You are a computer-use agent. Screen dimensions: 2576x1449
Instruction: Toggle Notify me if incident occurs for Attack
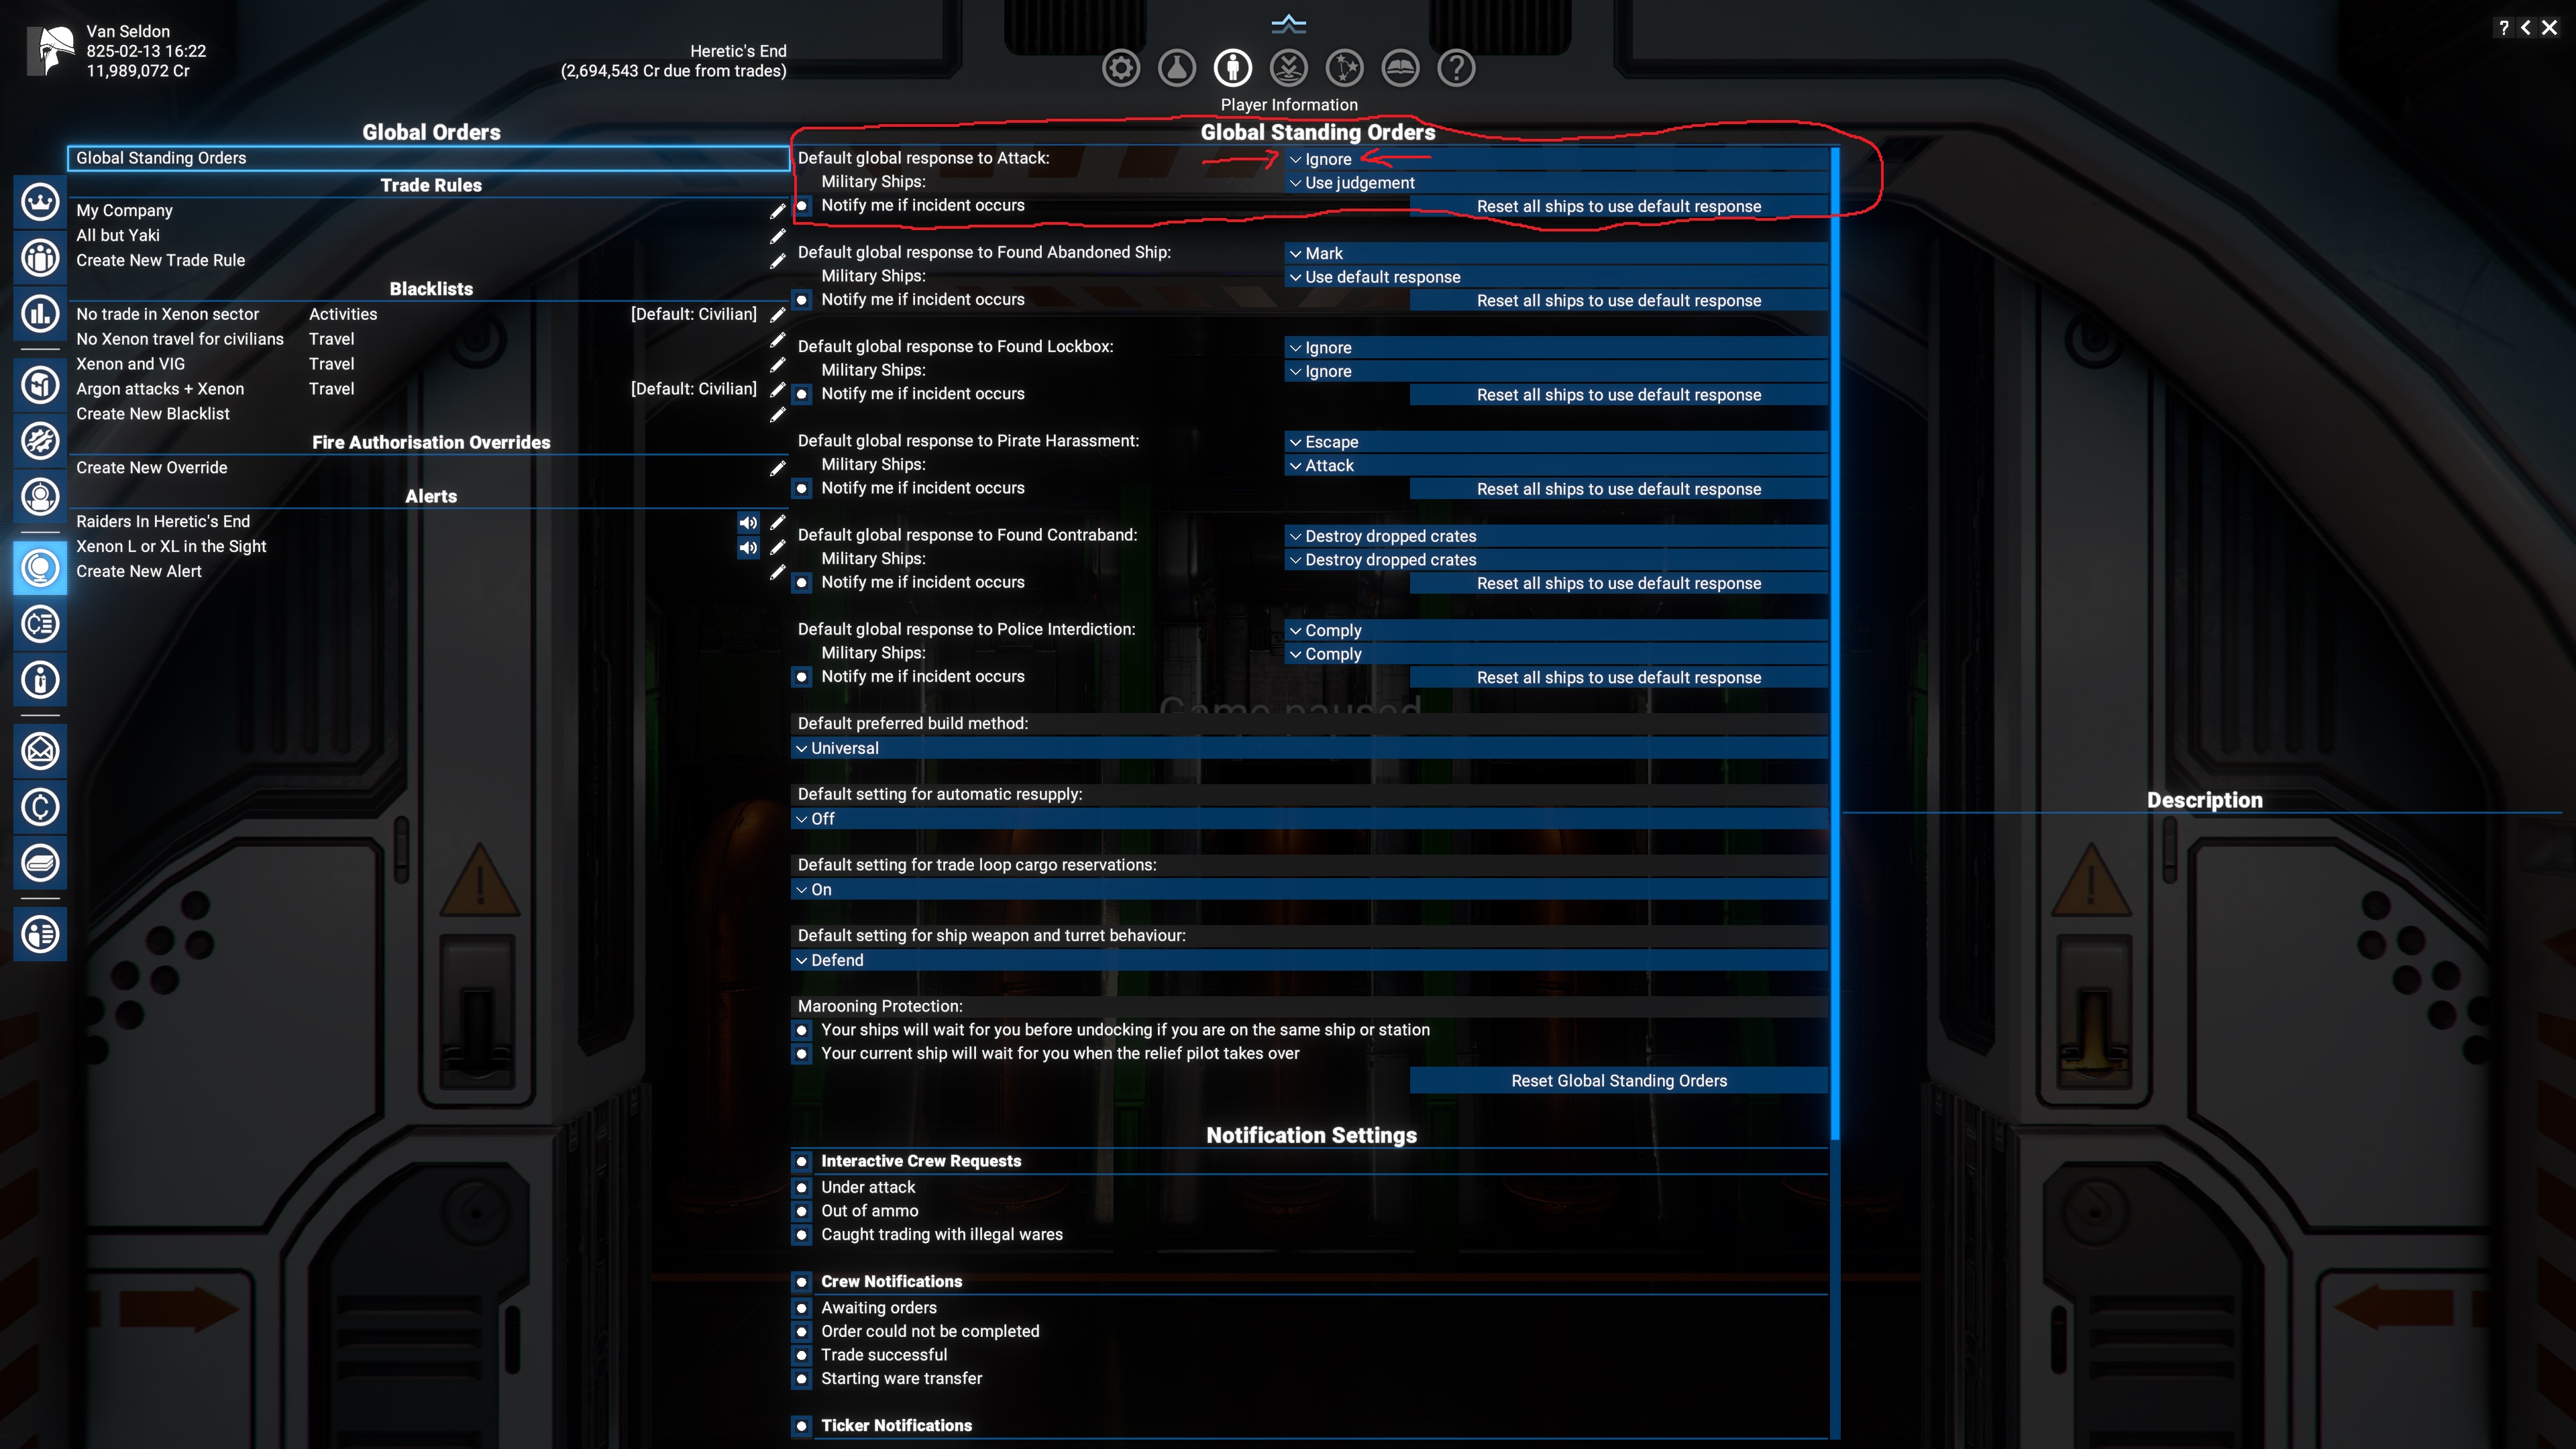pyautogui.click(x=802, y=206)
